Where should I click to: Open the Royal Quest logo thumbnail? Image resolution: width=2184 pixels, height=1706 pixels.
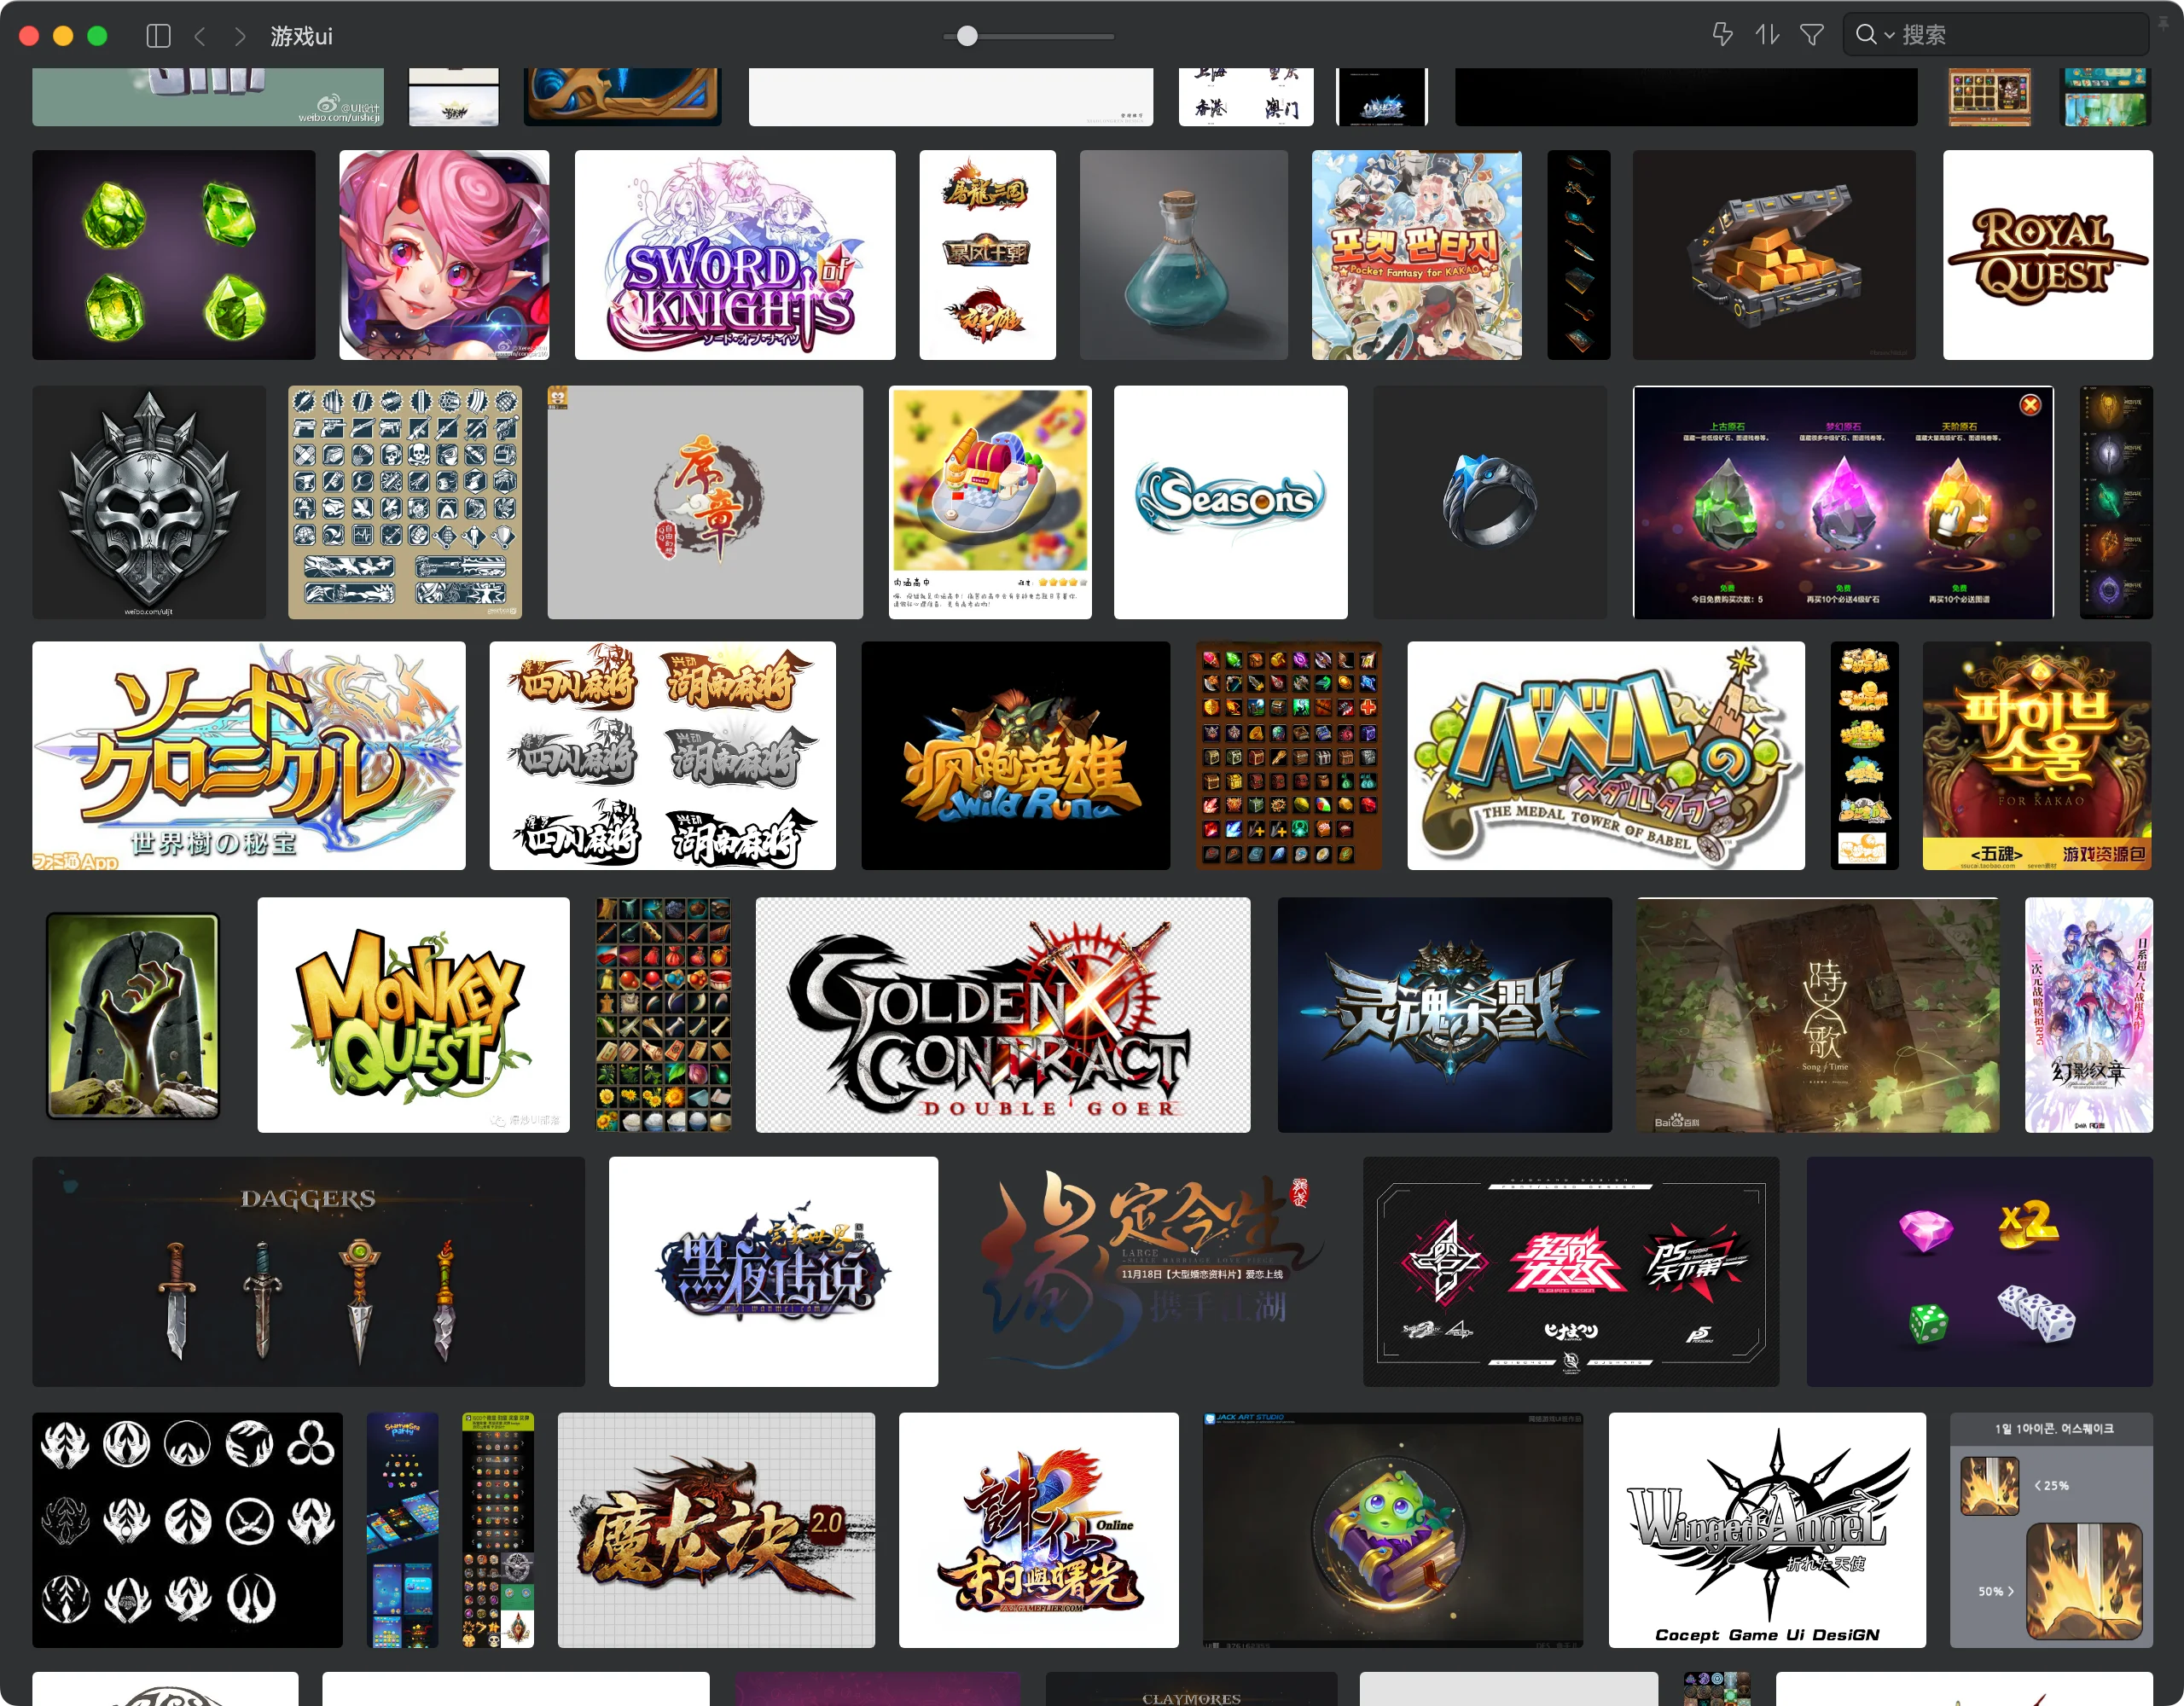(x=2047, y=255)
